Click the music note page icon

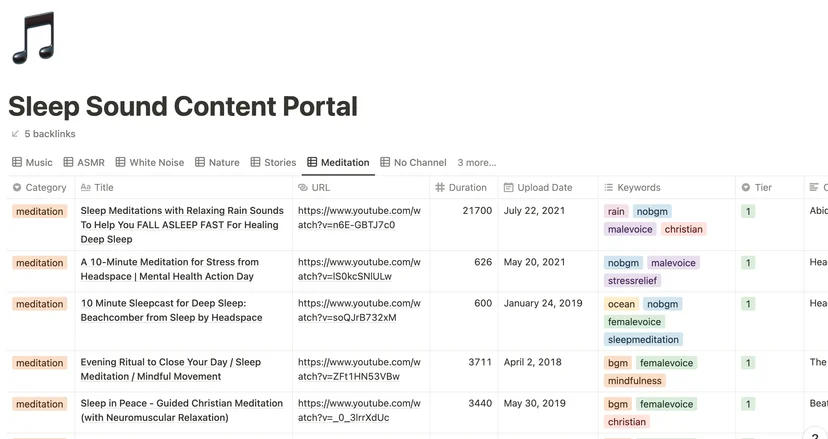coord(34,38)
